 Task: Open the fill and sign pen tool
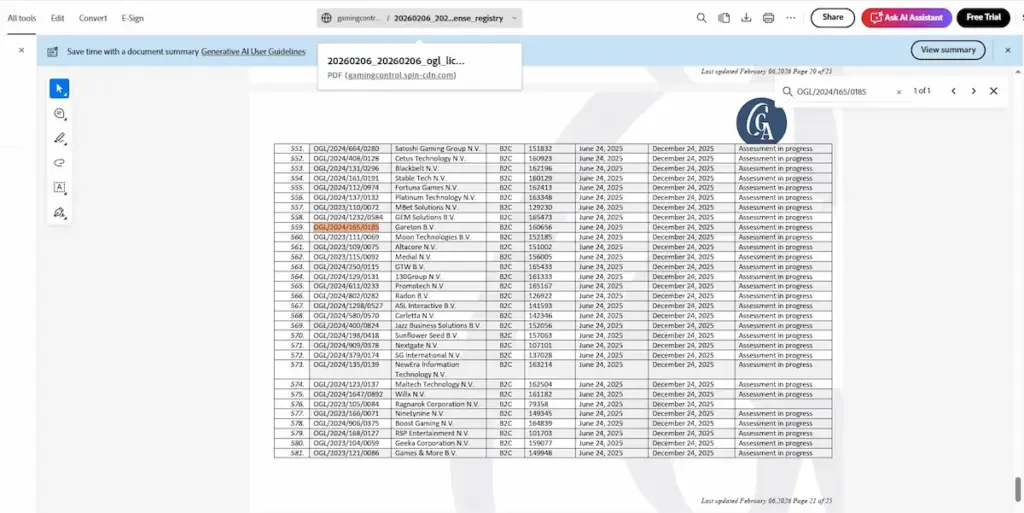pyautogui.click(x=59, y=213)
